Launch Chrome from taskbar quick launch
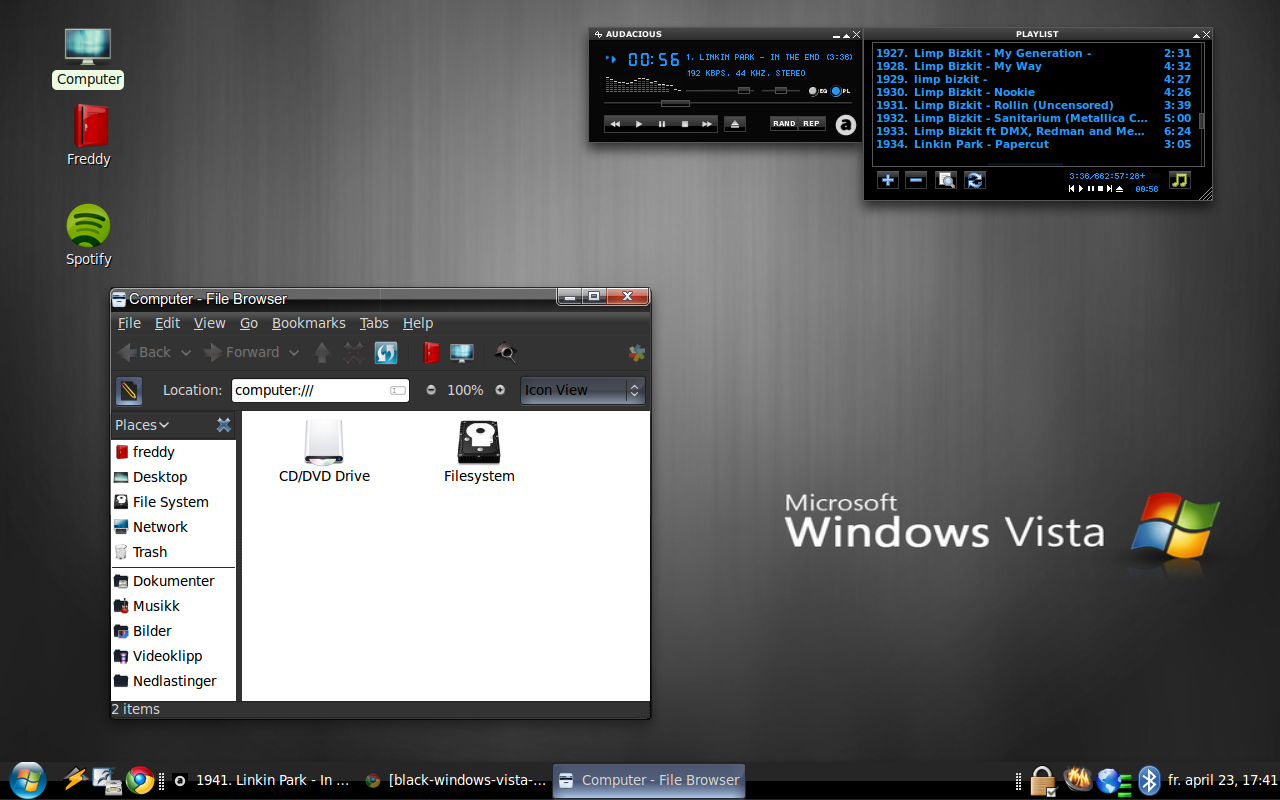 pos(139,780)
